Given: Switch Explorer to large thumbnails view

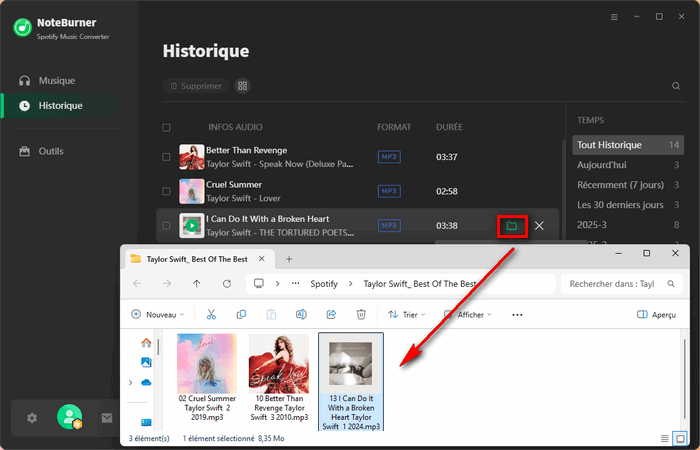Looking at the screenshot, I should tap(680, 438).
